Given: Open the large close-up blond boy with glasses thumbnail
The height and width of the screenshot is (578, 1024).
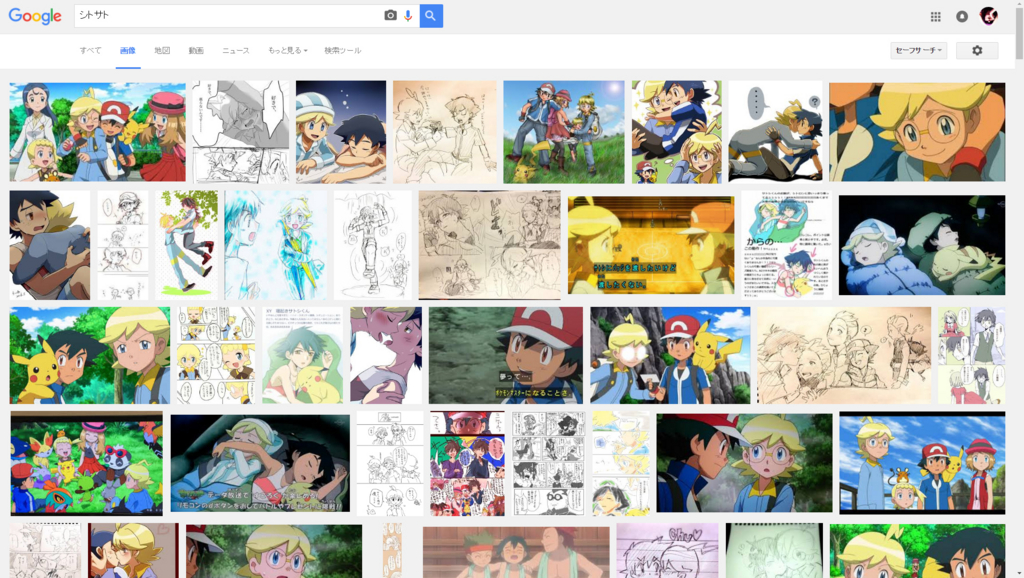Looking at the screenshot, I should (917, 132).
